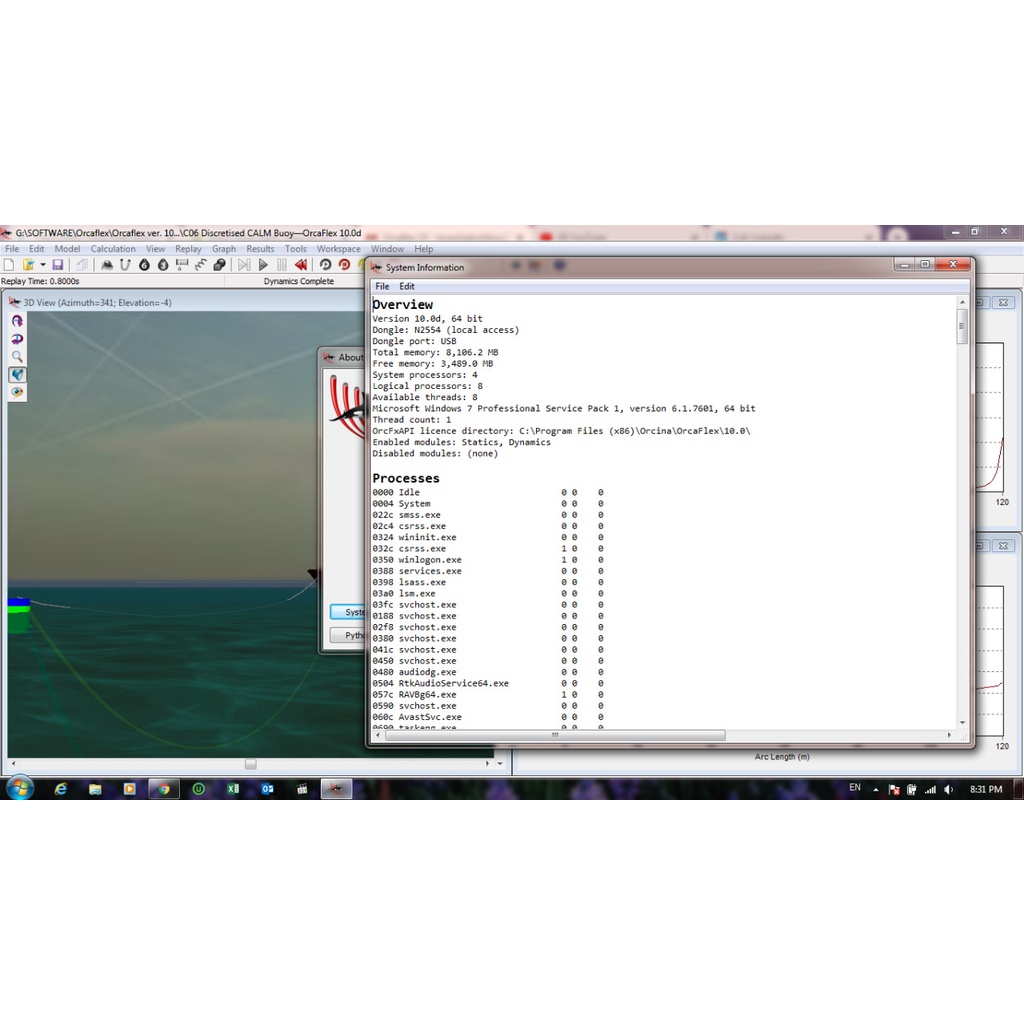The width and height of the screenshot is (1024, 1024).
Task: Open Outlook from the taskbar
Action: pyautogui.click(x=268, y=789)
